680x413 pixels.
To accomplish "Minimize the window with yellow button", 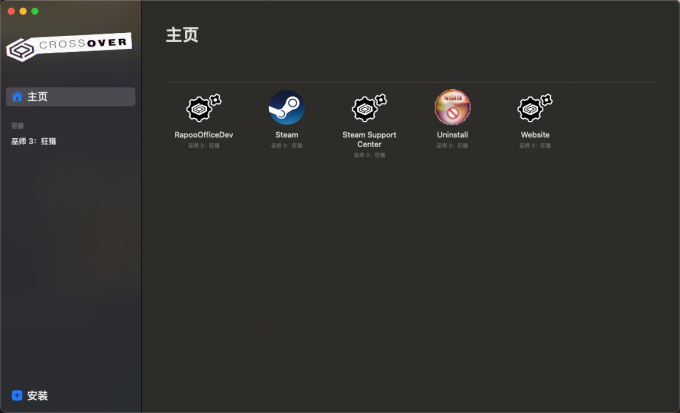I will point(23,11).
